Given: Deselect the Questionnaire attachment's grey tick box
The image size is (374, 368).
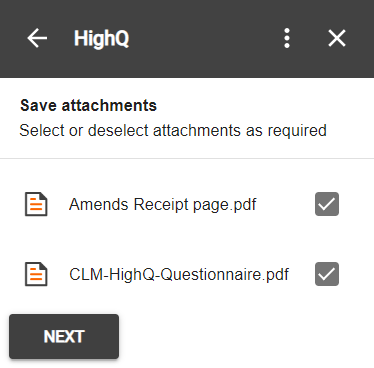Looking at the screenshot, I should click(x=327, y=274).
